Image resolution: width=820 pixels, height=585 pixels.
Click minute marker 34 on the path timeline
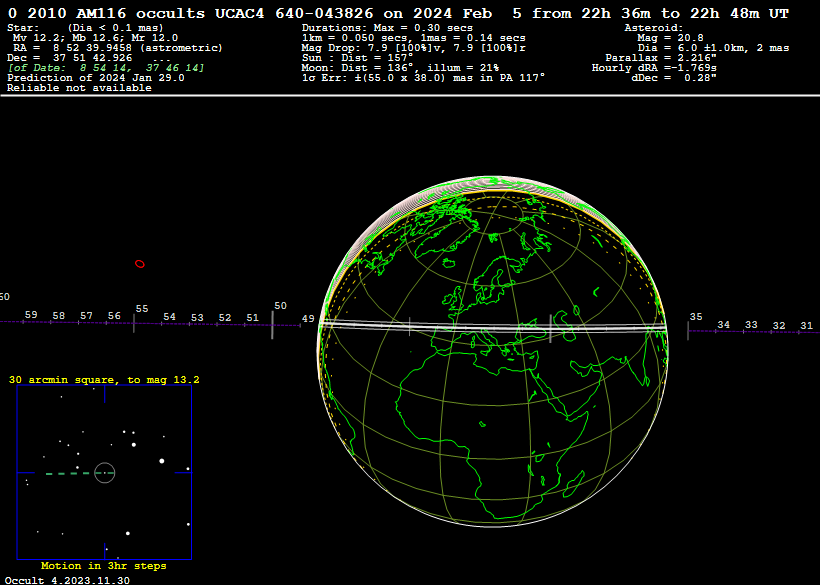click(723, 325)
